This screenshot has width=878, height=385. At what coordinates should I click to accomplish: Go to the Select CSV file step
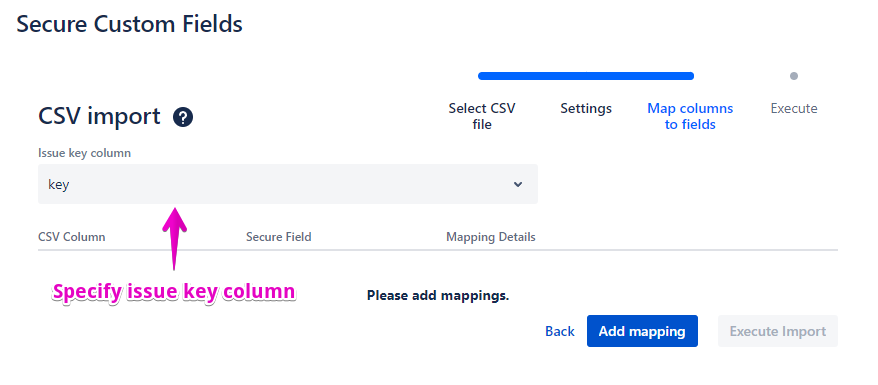[482, 116]
